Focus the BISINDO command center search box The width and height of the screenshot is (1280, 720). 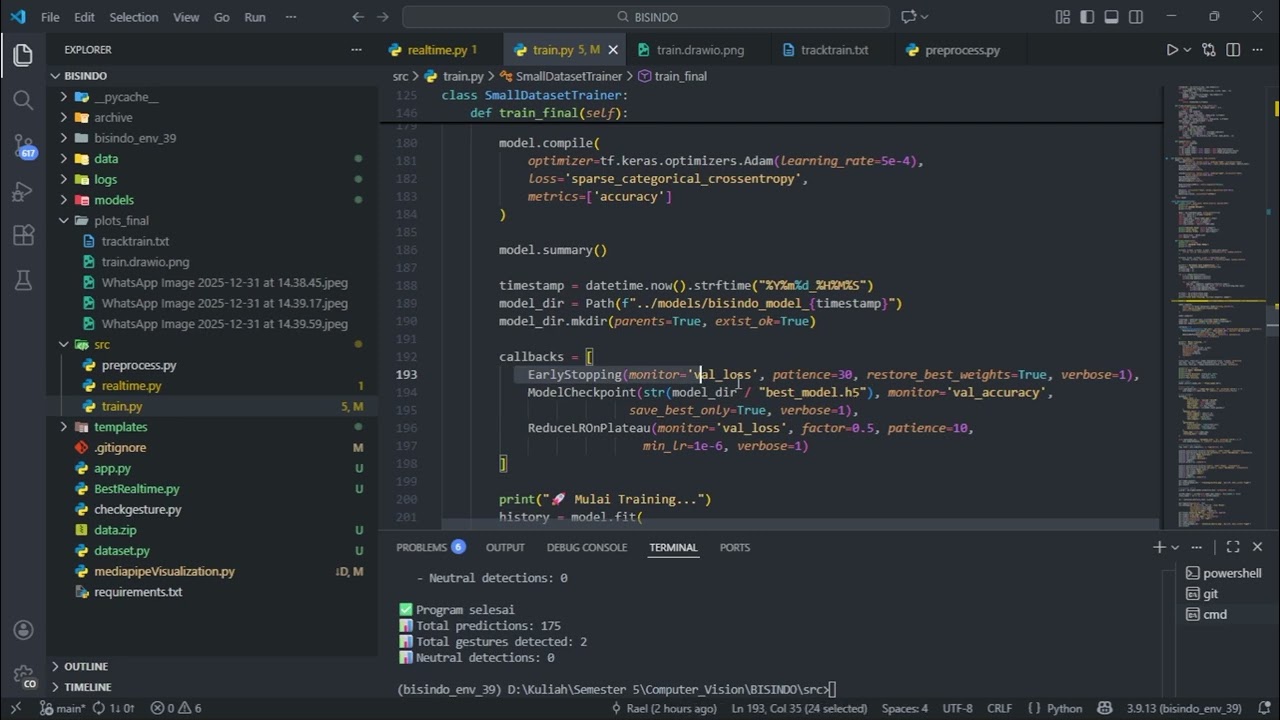coord(646,17)
